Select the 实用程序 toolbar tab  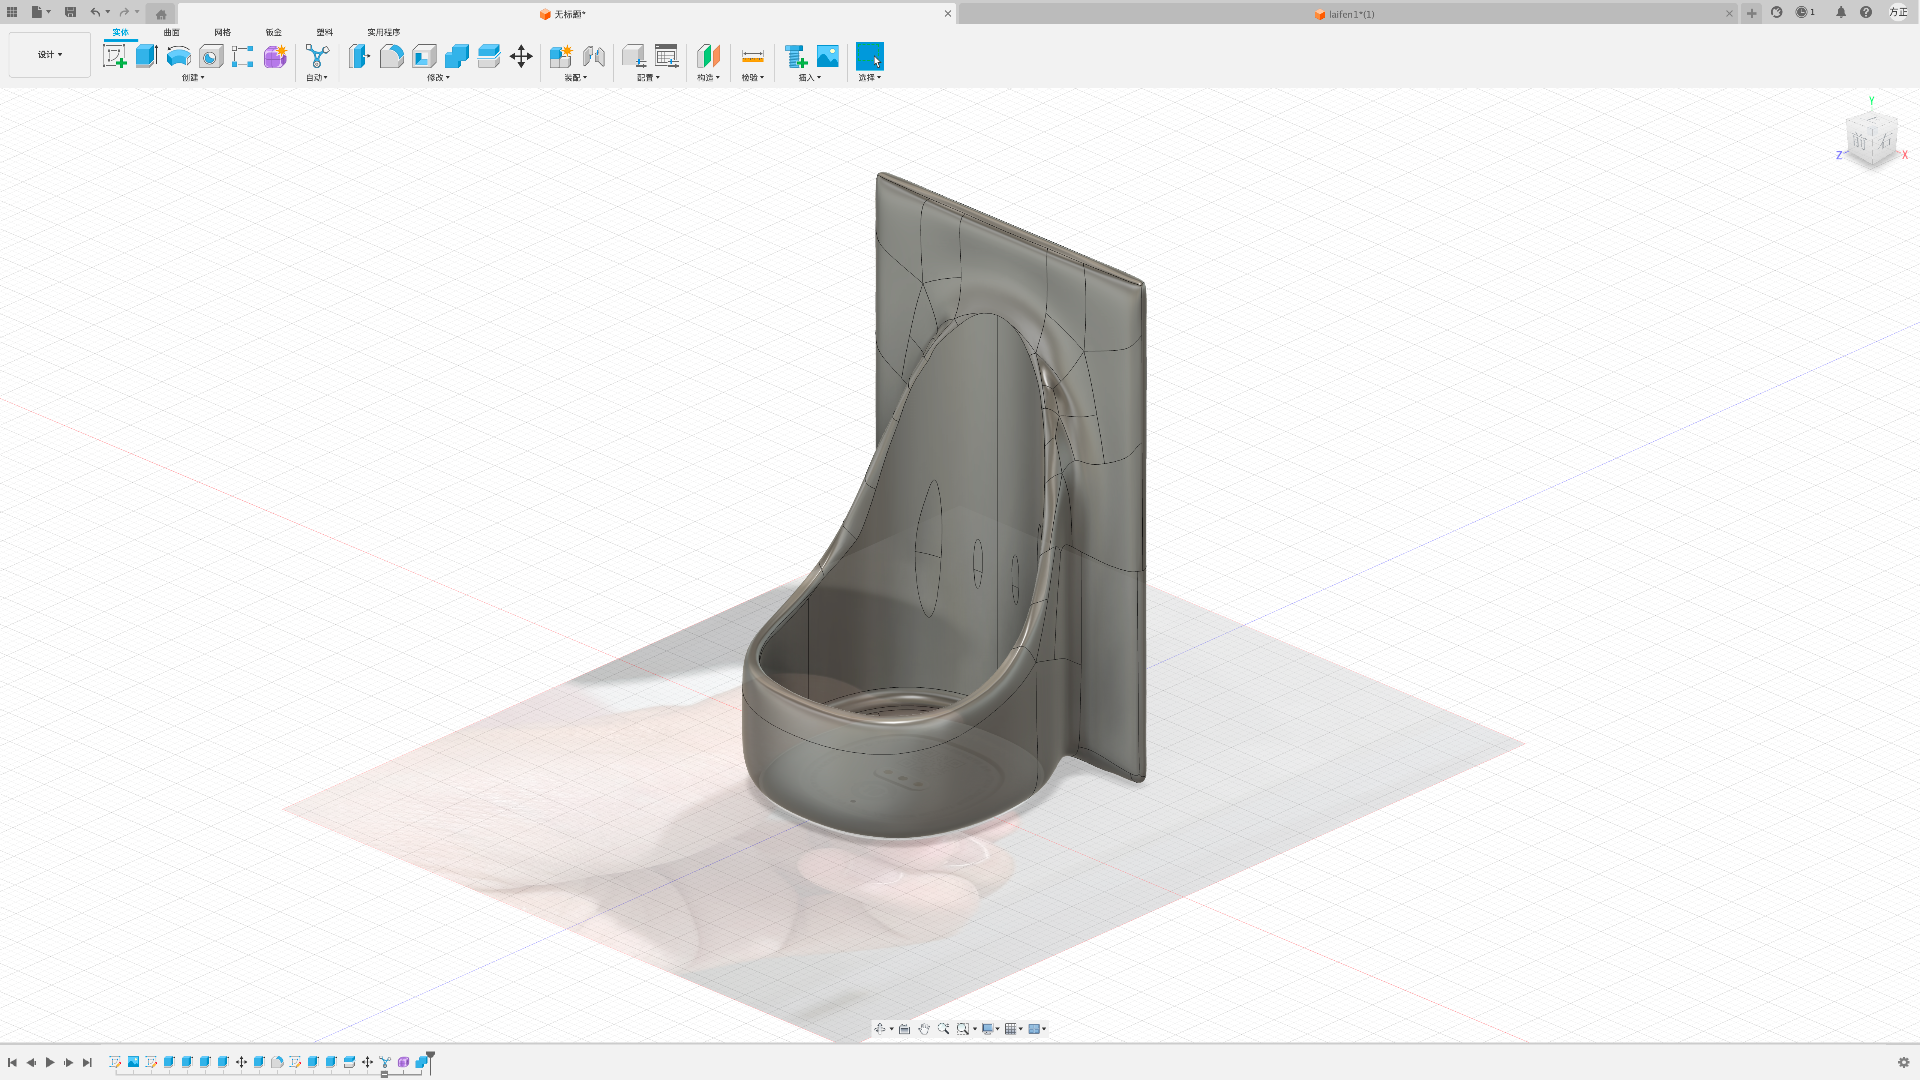[x=383, y=32]
